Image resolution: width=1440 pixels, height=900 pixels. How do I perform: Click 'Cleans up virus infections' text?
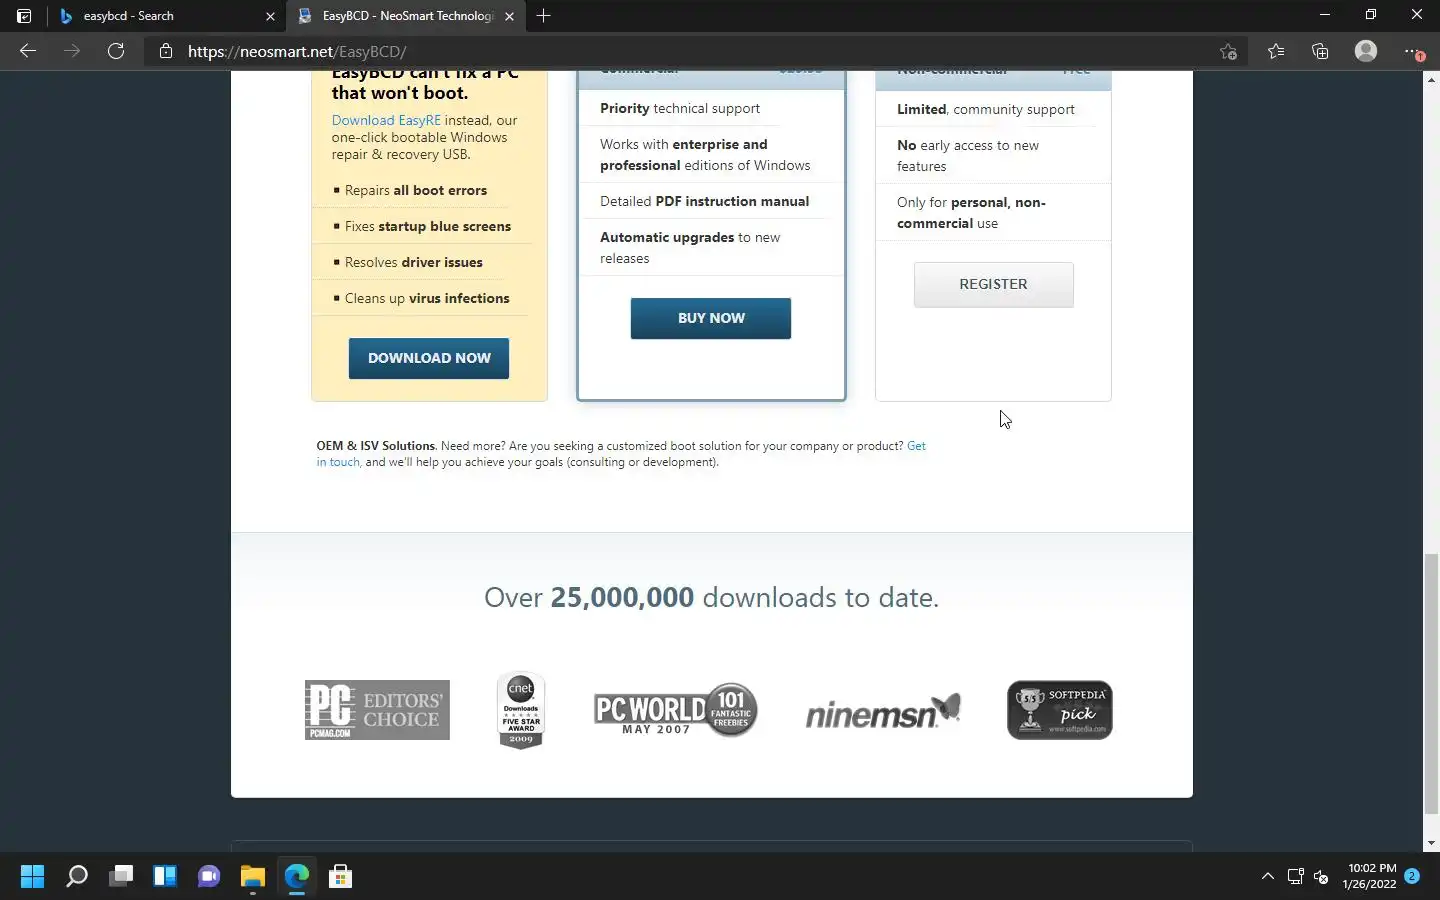coord(427,298)
